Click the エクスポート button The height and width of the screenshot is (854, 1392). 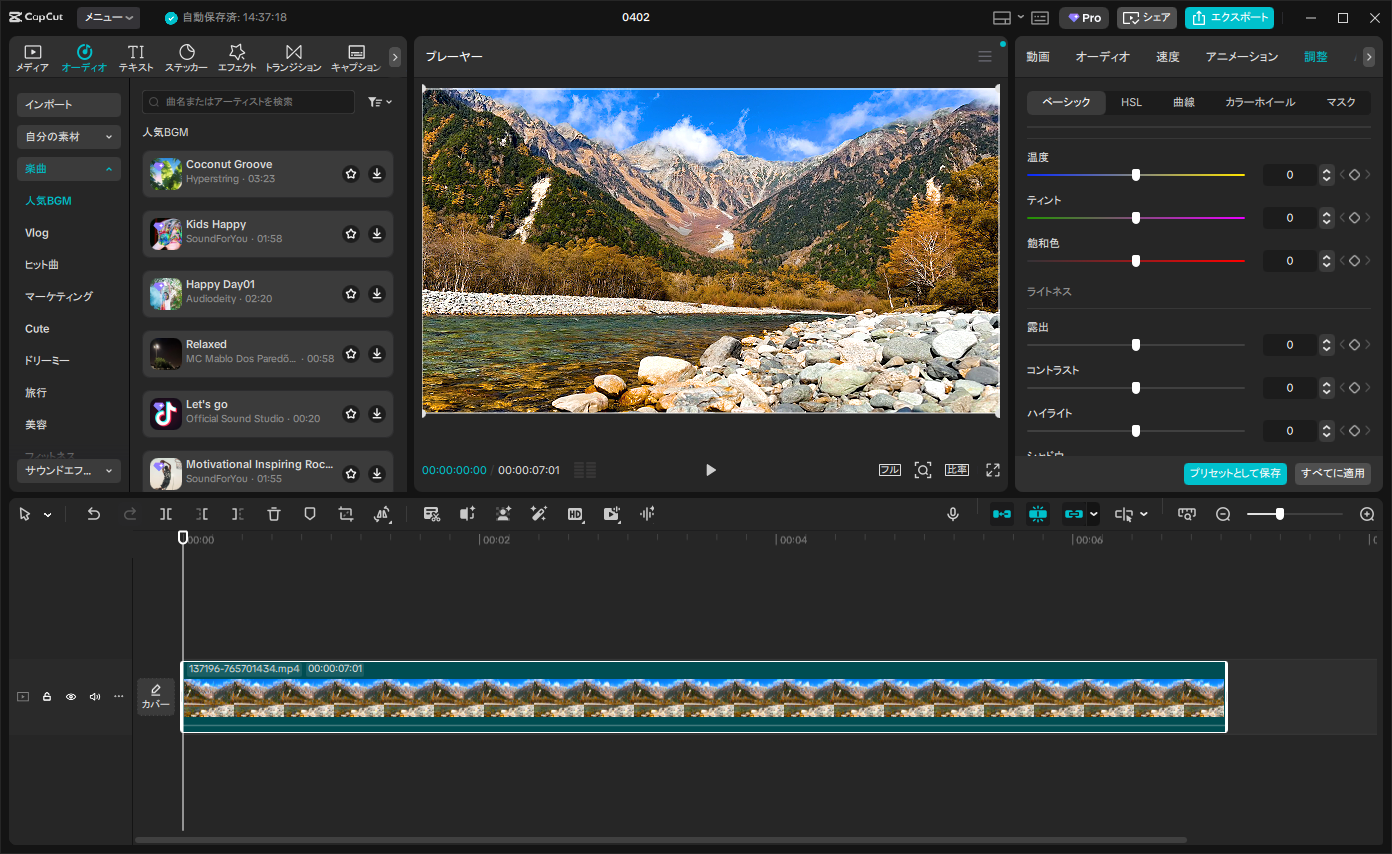[1229, 18]
